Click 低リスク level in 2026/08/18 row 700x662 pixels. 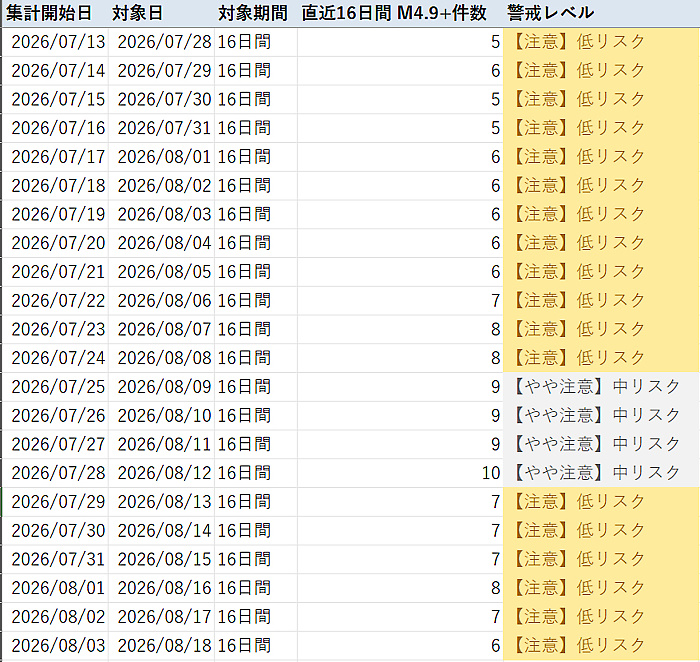coord(601,645)
